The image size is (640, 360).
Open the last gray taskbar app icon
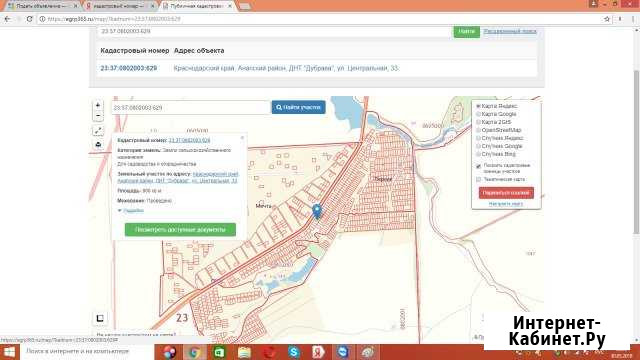point(368,352)
